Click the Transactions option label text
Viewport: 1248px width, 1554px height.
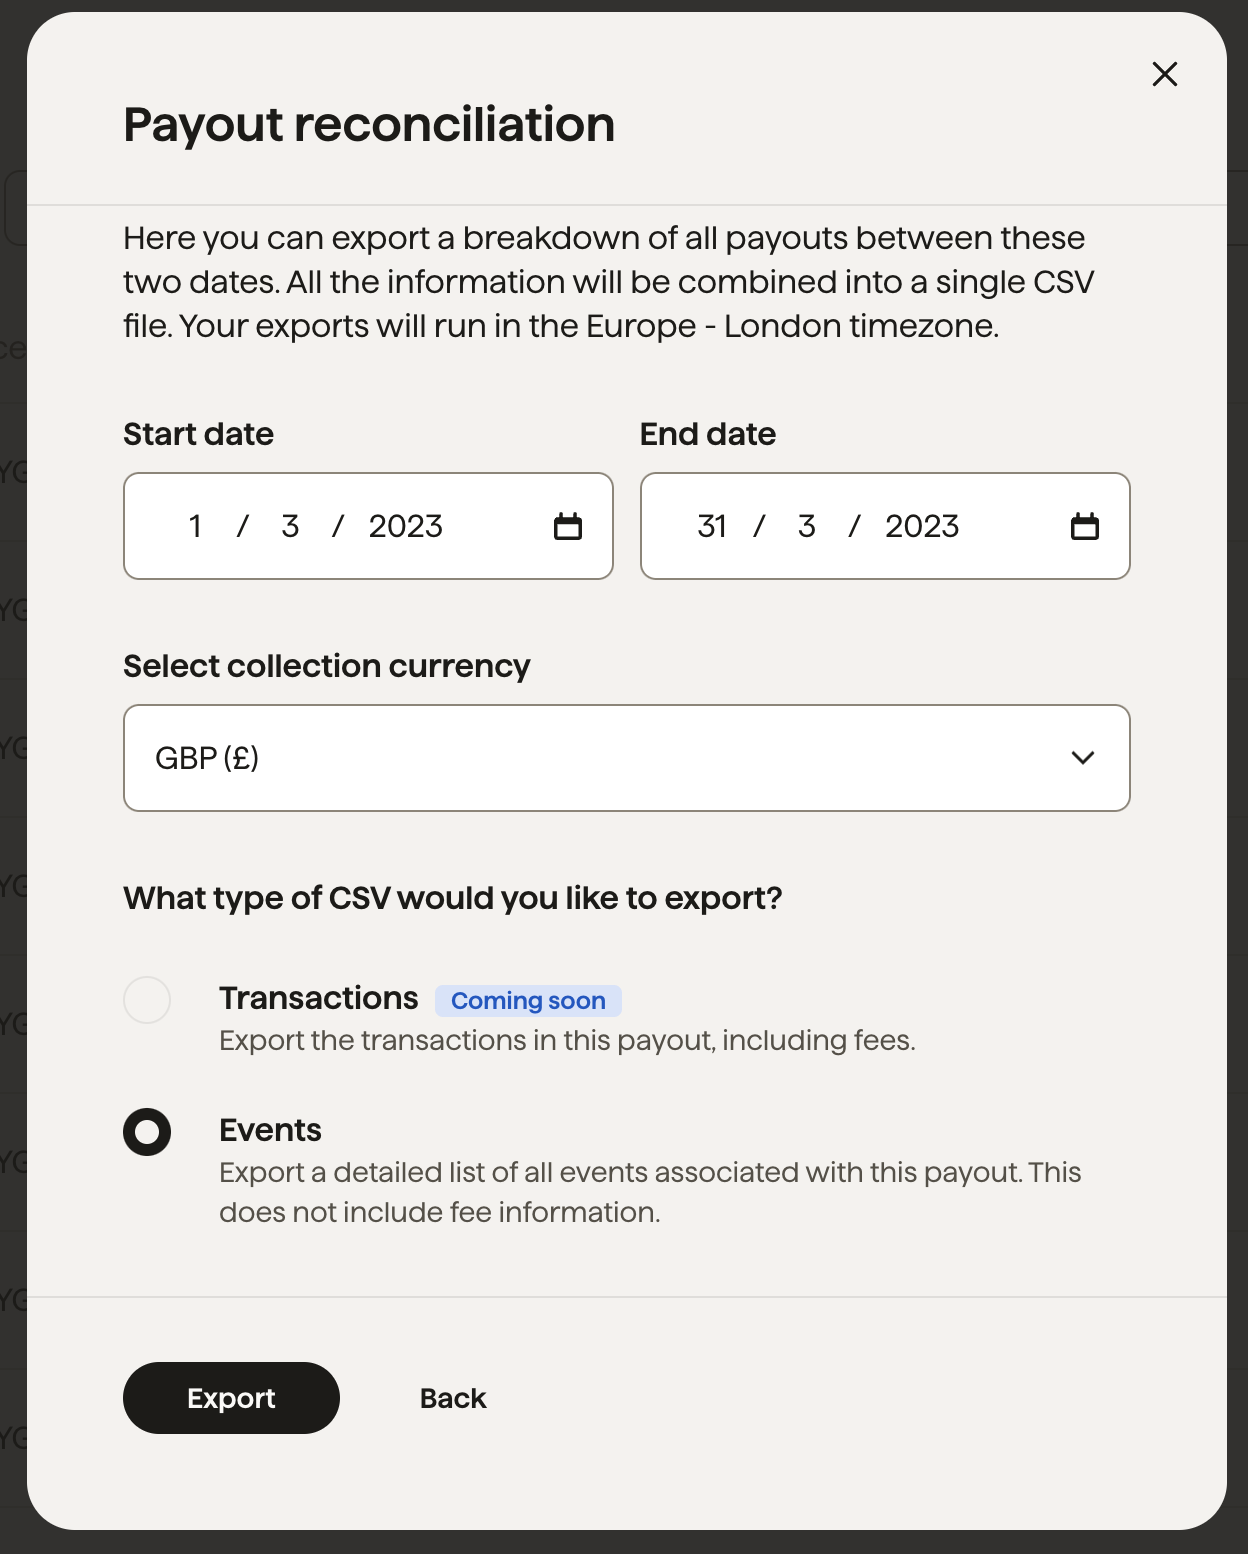[x=318, y=997]
